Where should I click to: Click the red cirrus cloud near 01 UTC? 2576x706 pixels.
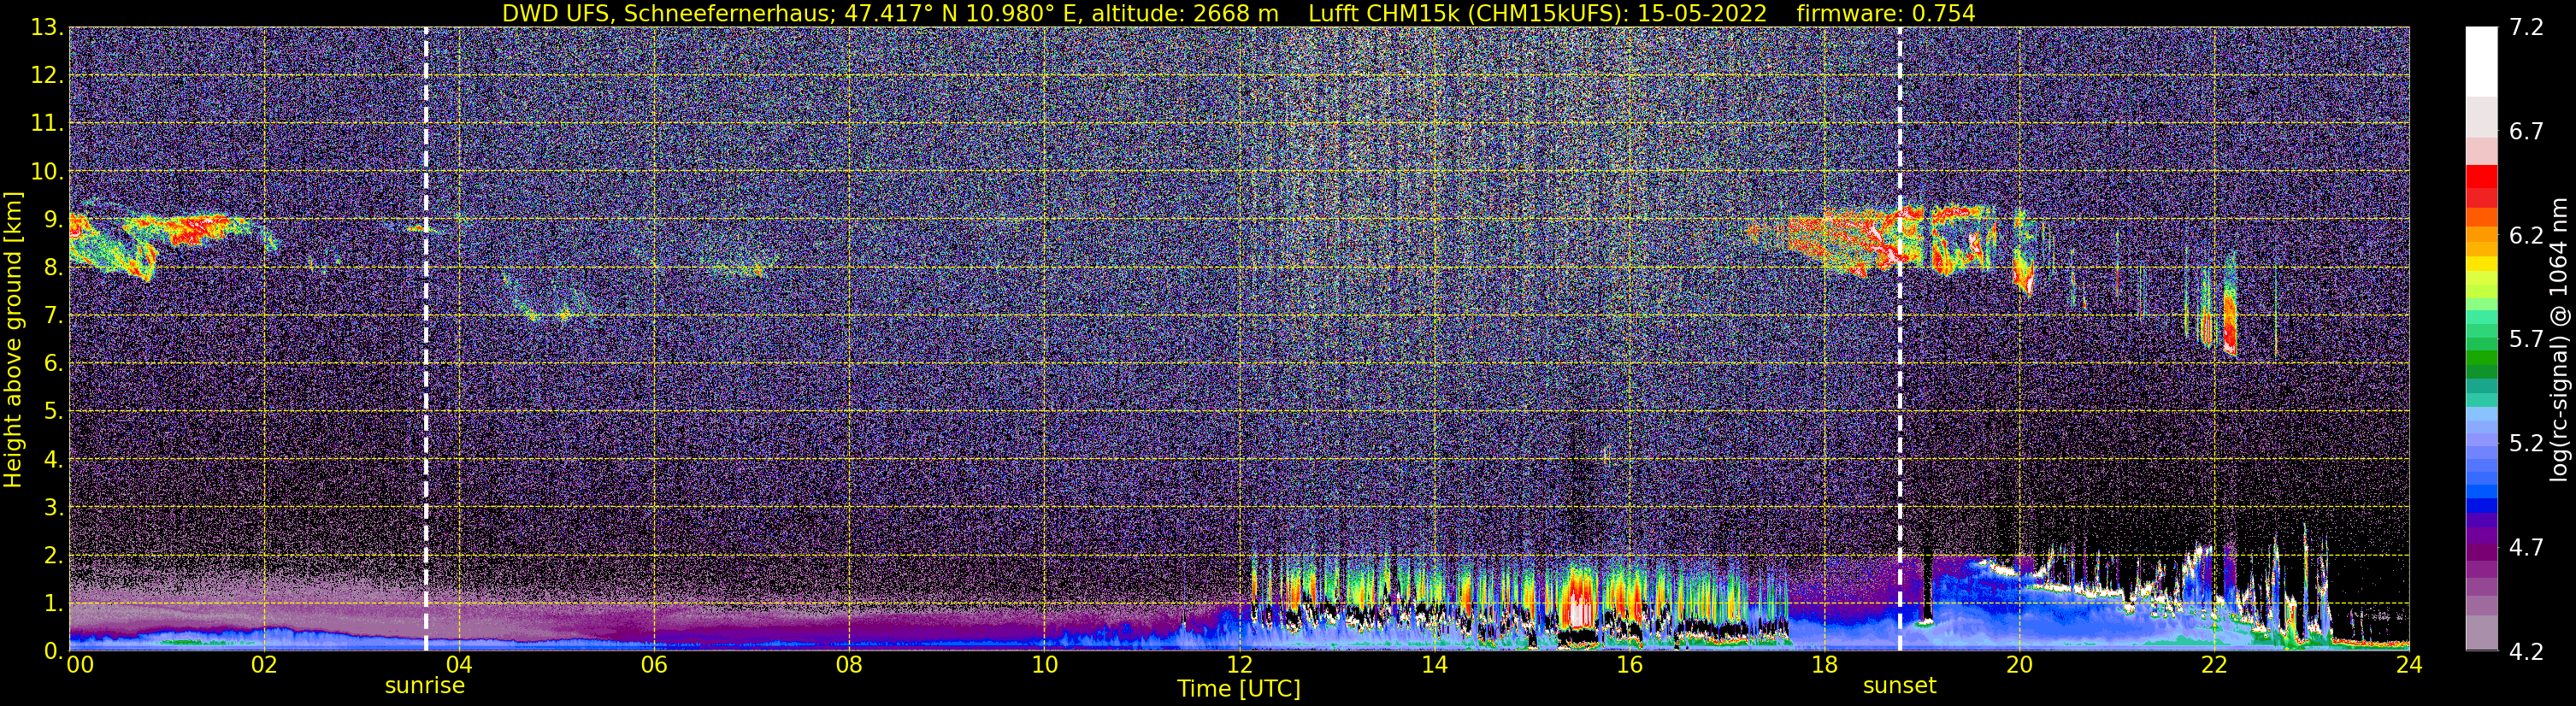190,230
